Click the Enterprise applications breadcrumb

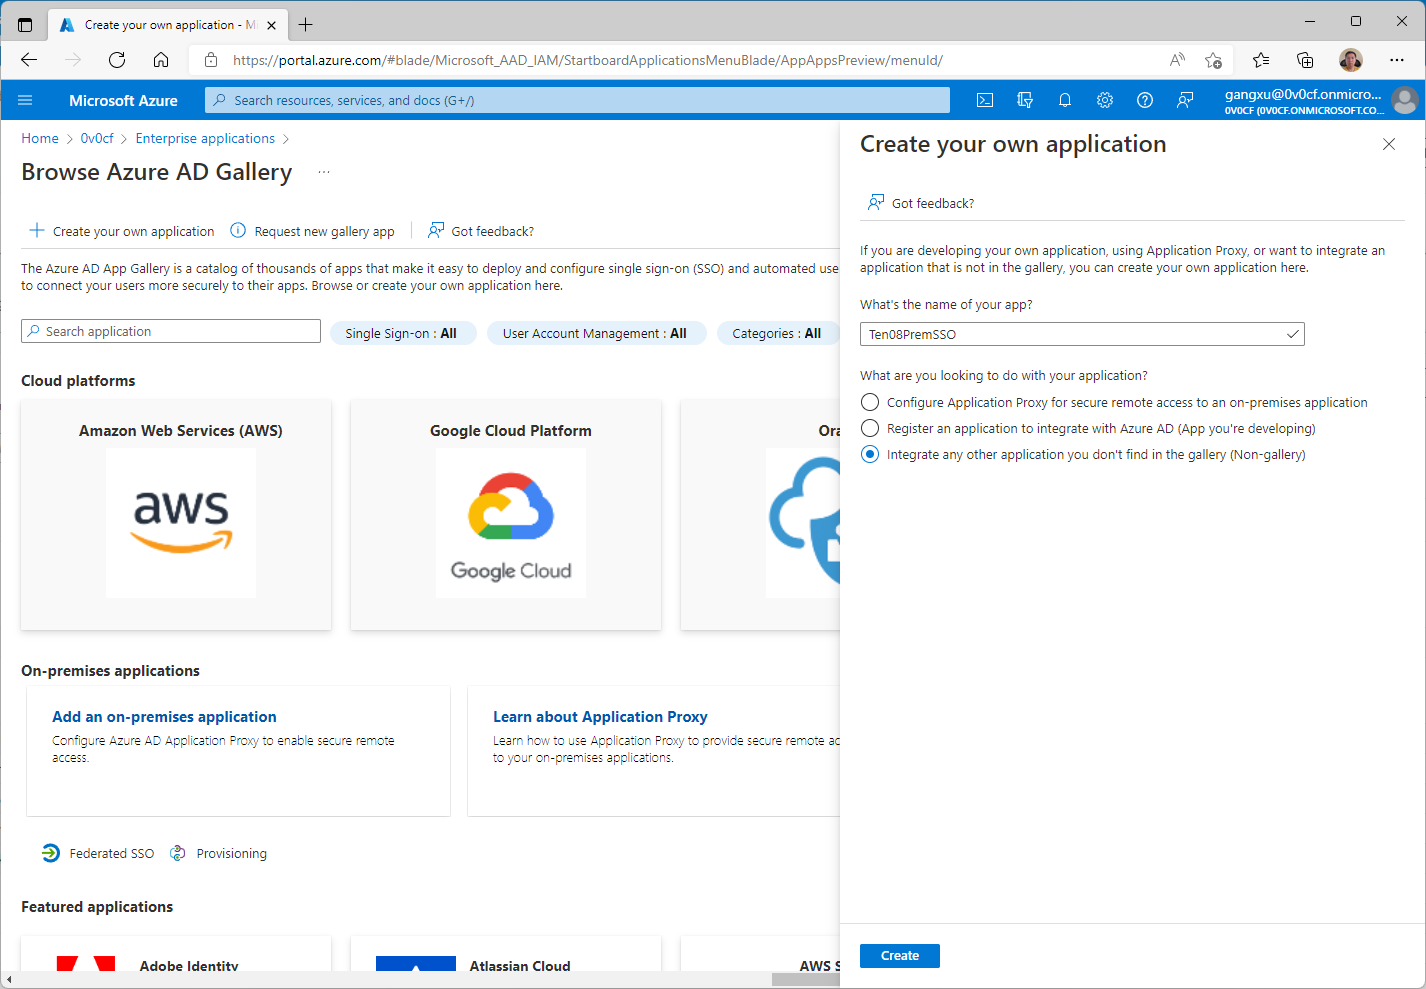(x=205, y=138)
